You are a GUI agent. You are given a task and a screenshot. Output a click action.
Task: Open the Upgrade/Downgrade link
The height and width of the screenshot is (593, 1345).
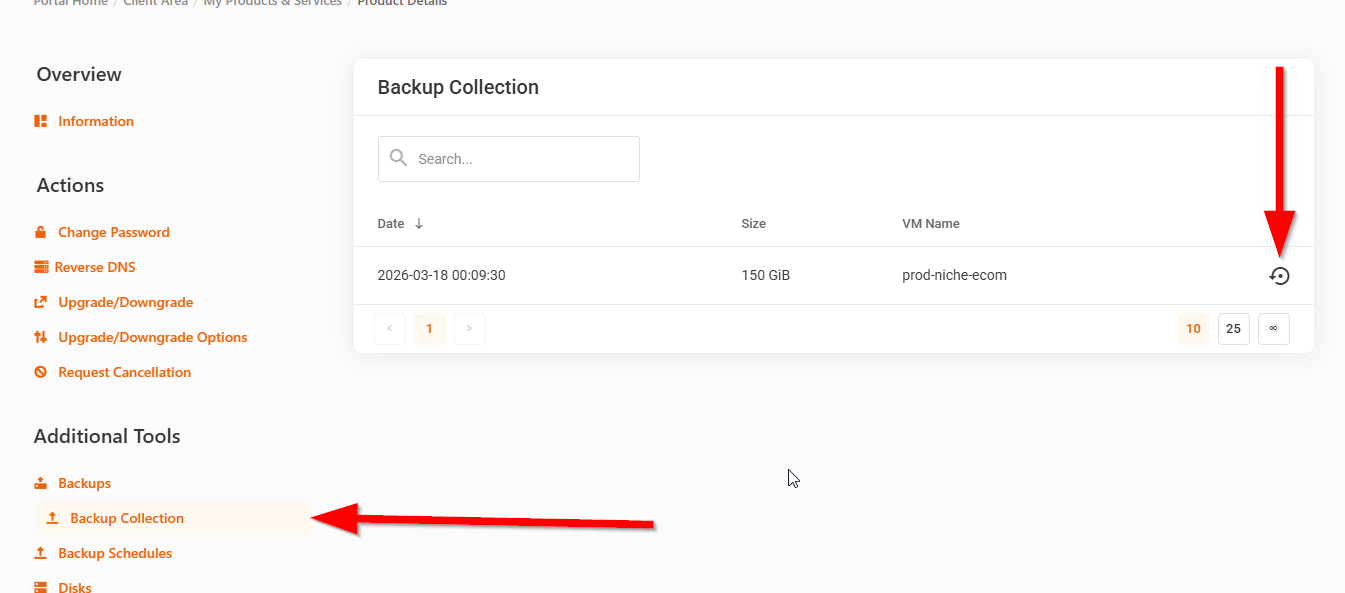[125, 302]
